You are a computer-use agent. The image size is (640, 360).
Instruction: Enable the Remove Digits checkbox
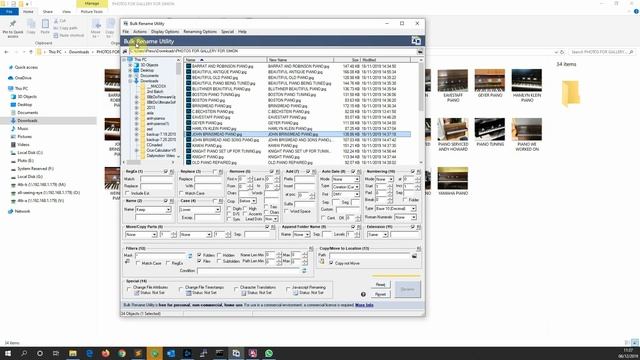229,209
